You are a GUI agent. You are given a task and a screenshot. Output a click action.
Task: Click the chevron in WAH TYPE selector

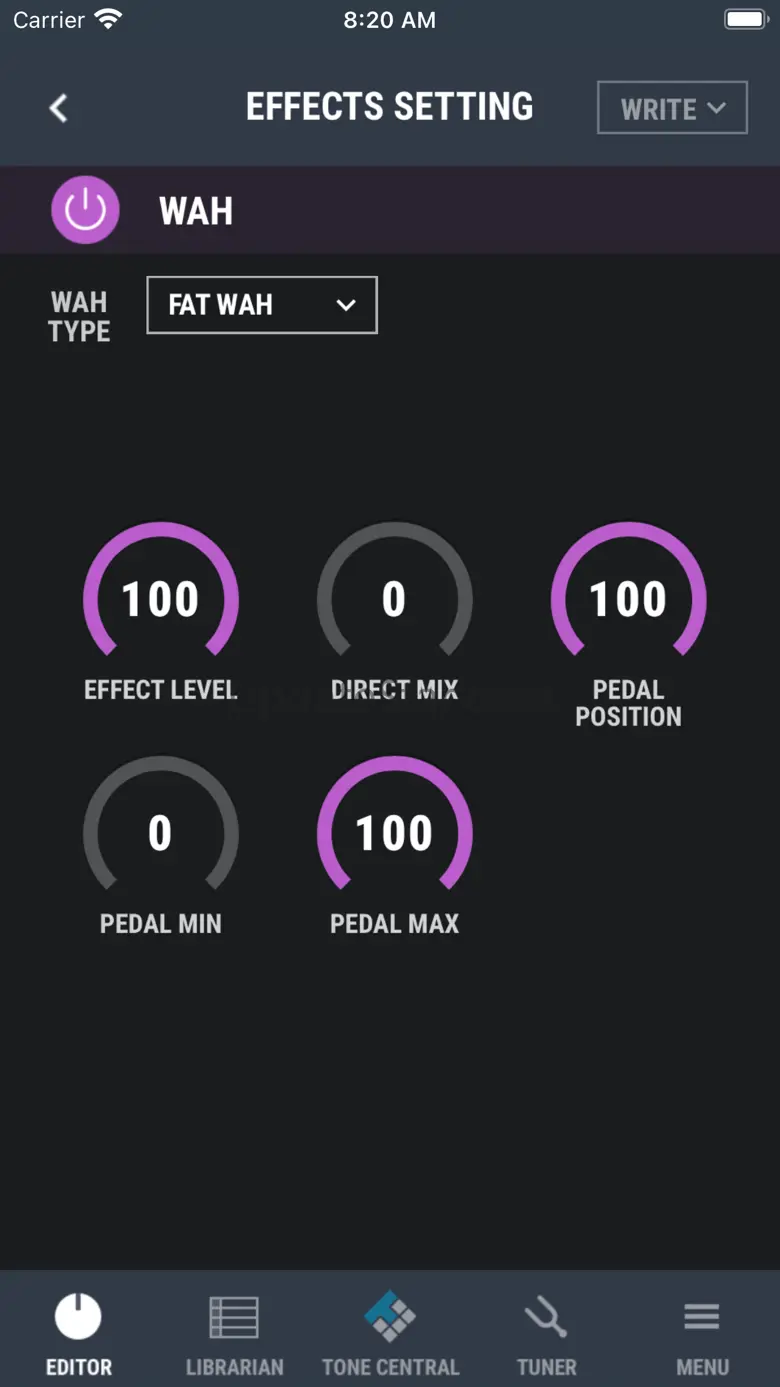pyautogui.click(x=346, y=305)
